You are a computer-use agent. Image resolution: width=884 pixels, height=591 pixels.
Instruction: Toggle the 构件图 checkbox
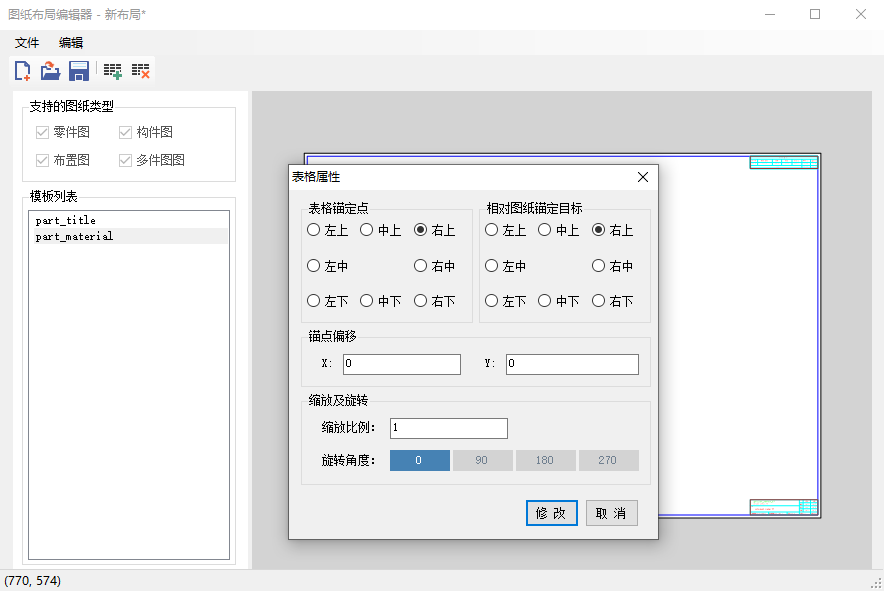[x=126, y=132]
